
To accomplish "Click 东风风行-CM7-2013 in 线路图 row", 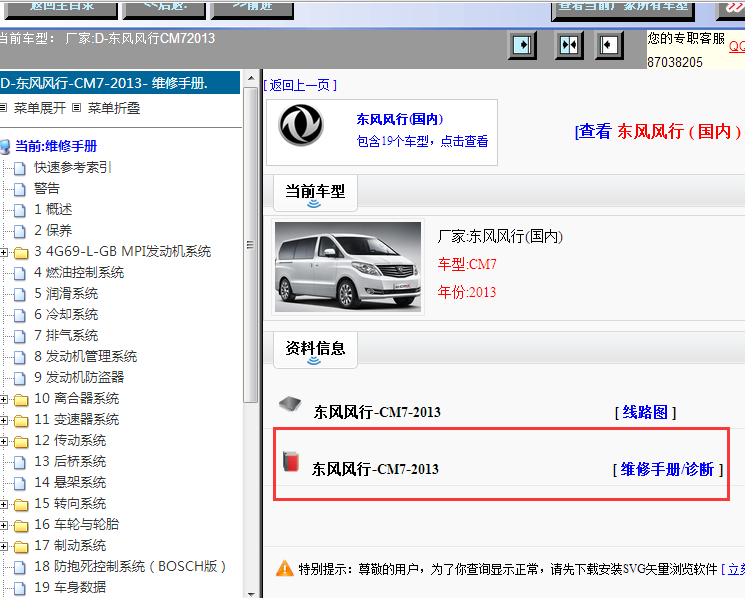I will pyautogui.click(x=377, y=412).
